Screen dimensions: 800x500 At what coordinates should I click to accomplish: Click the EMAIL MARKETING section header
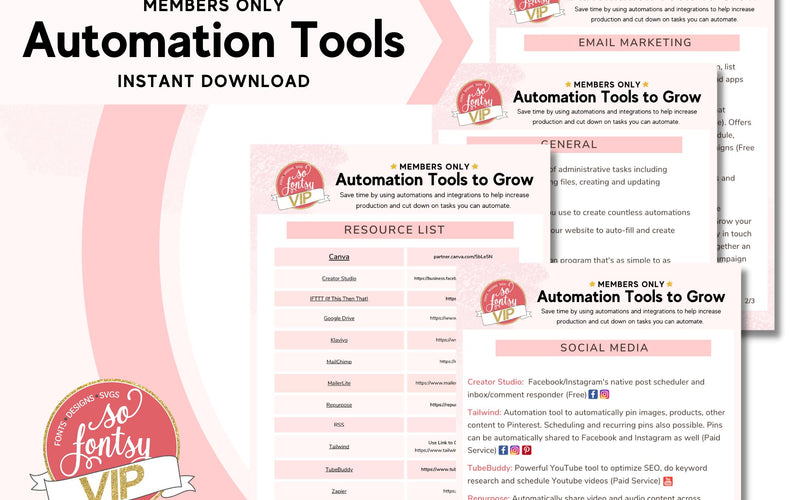pos(632,43)
